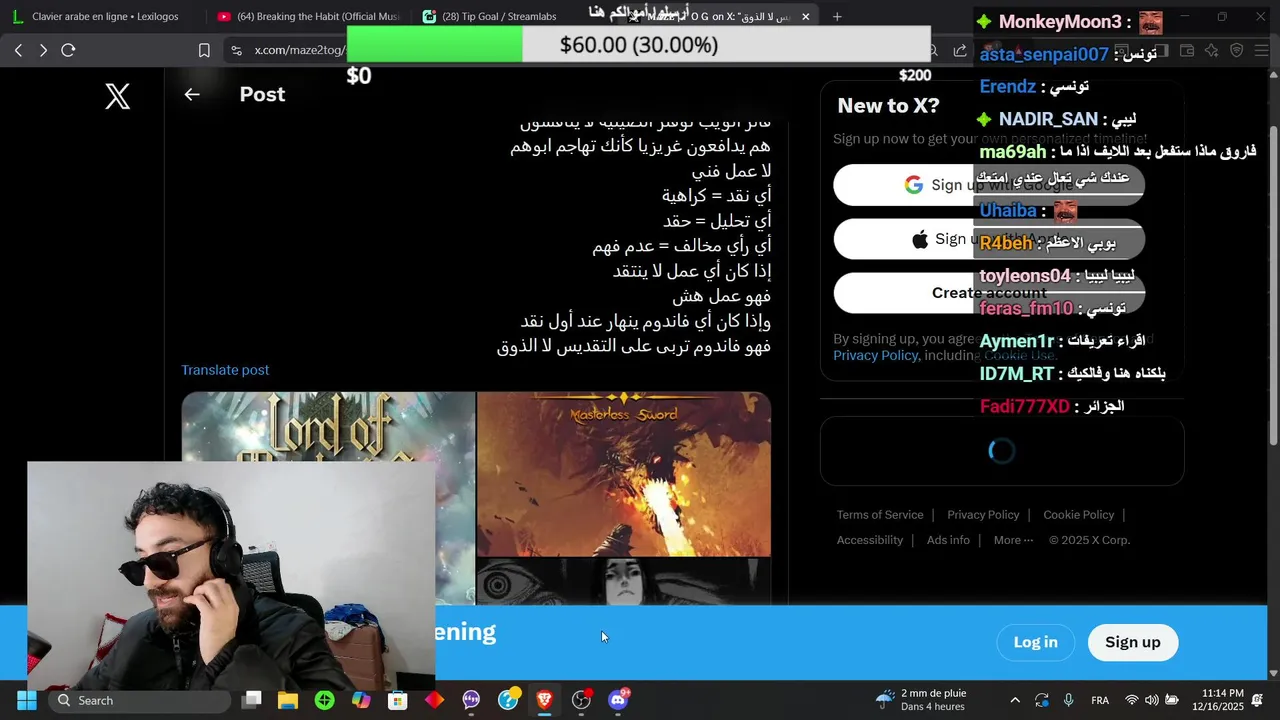Open the red diamond app in the taskbar
Screen dimensions: 1280x720
434,700
